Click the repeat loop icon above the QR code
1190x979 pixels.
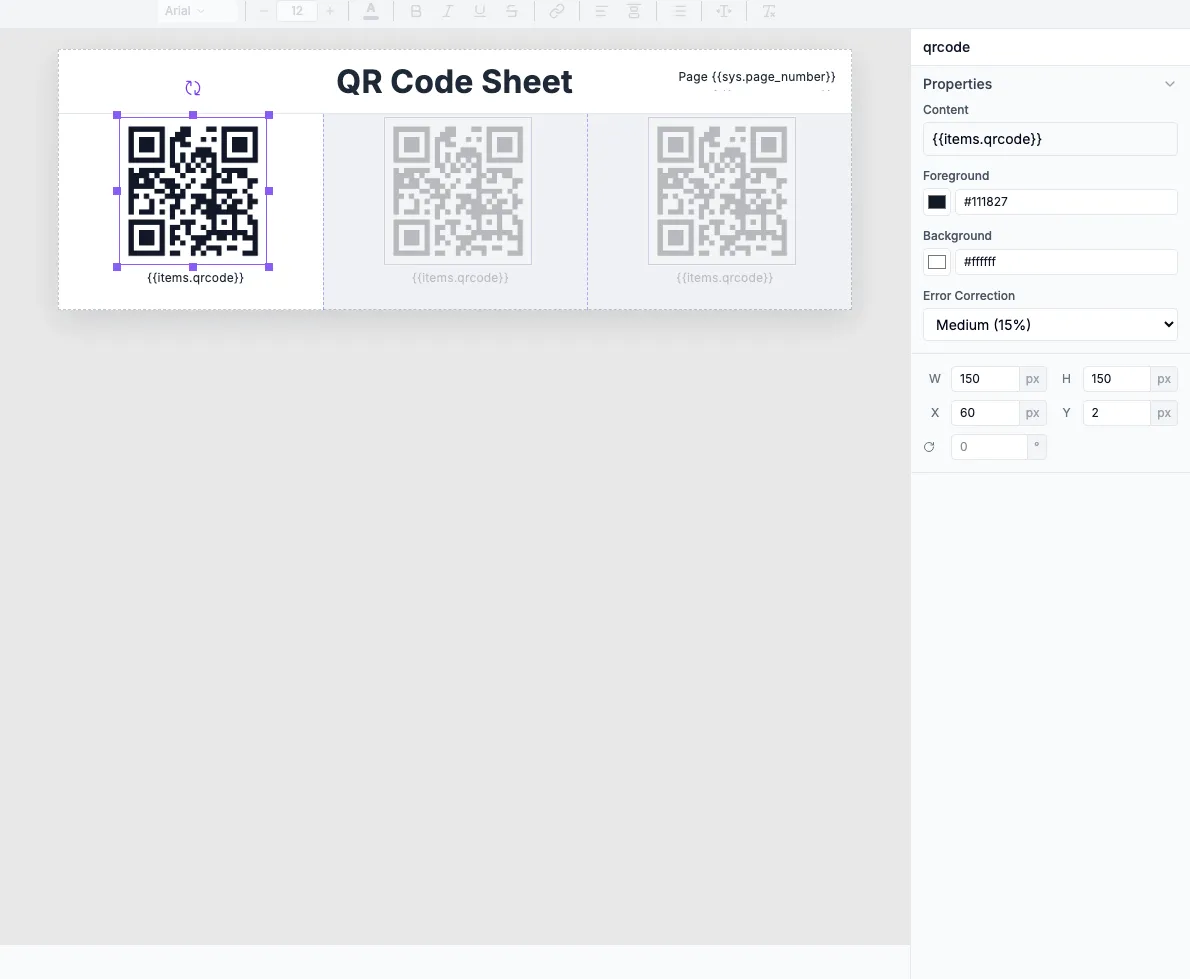[193, 87]
